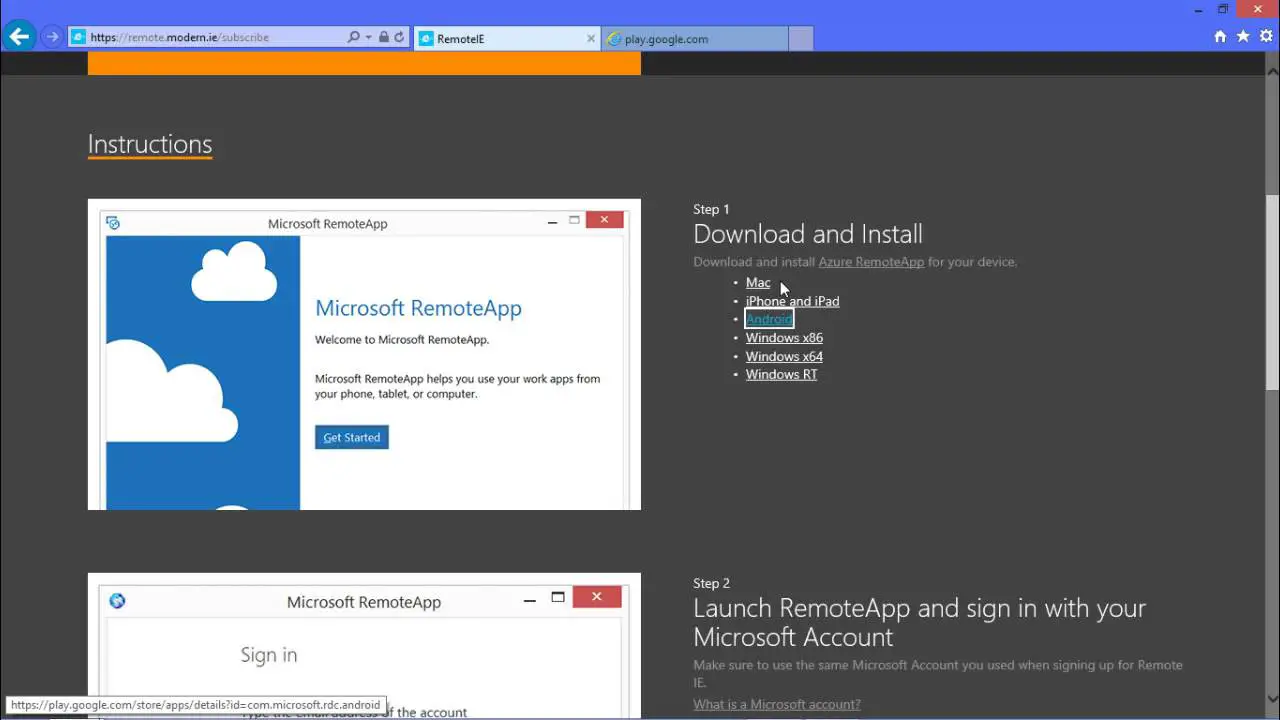Screen dimensions: 1280x720
Task: Open the What is a Microsoft account link
Action: (777, 704)
